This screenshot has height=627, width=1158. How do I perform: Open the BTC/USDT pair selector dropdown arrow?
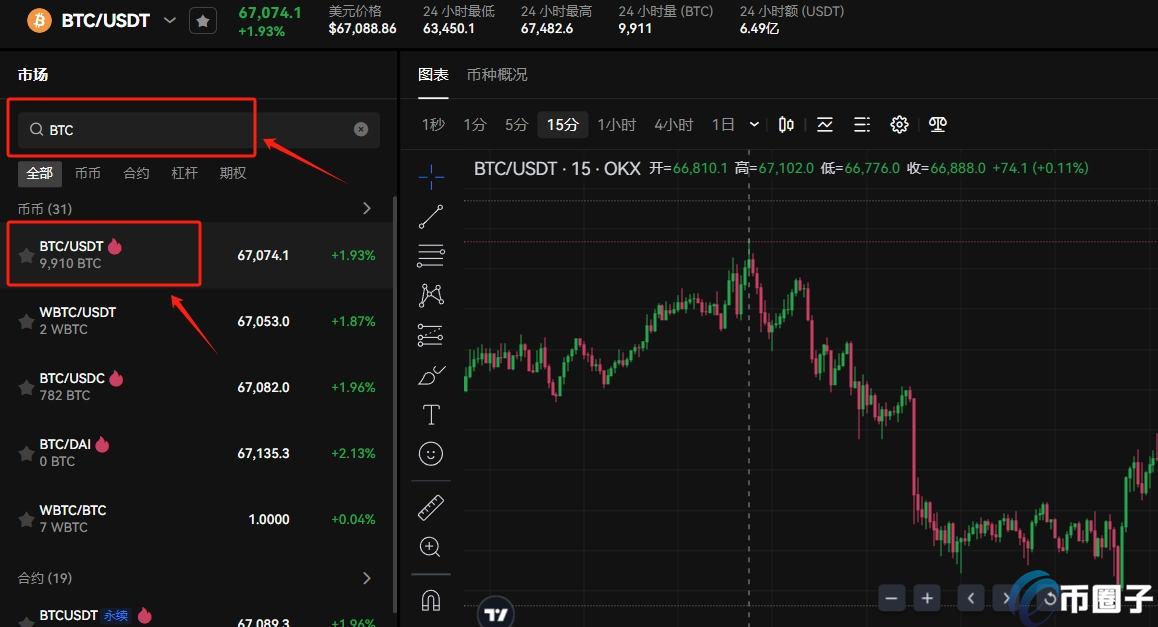tap(170, 20)
